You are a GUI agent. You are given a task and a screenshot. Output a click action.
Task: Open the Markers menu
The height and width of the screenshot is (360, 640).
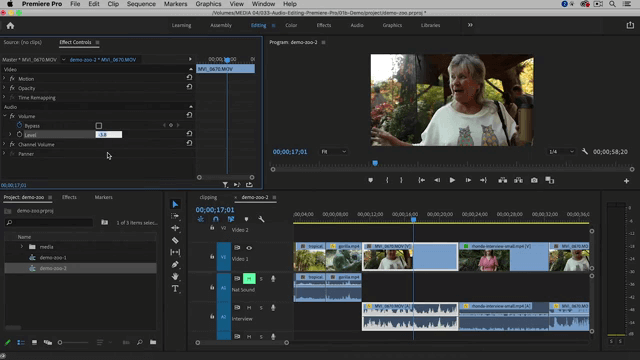point(175,4)
